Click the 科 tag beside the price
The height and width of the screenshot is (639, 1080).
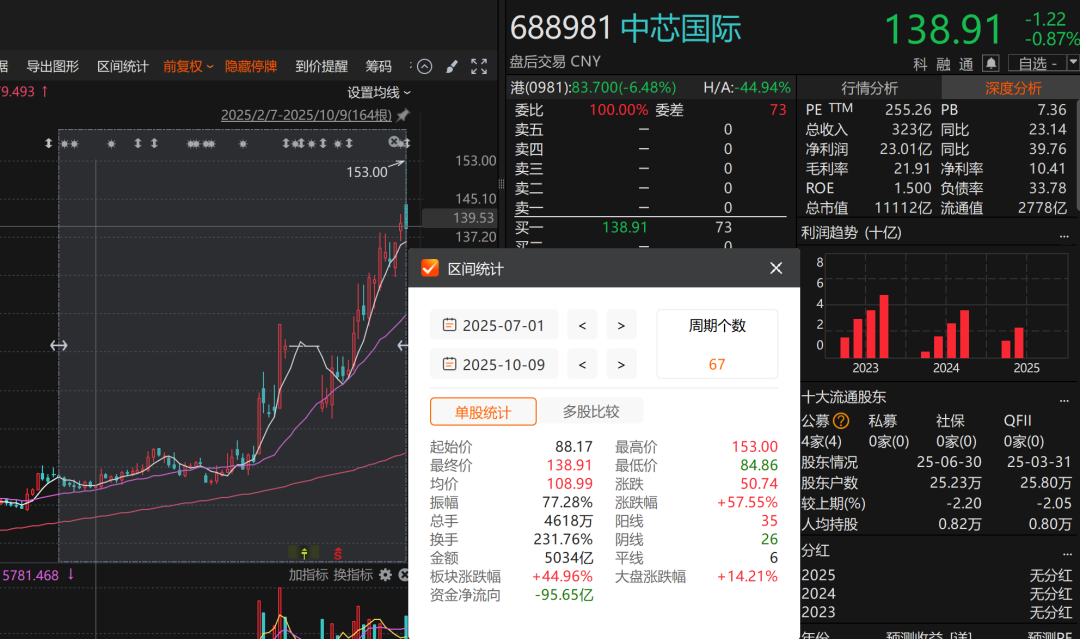(x=920, y=64)
